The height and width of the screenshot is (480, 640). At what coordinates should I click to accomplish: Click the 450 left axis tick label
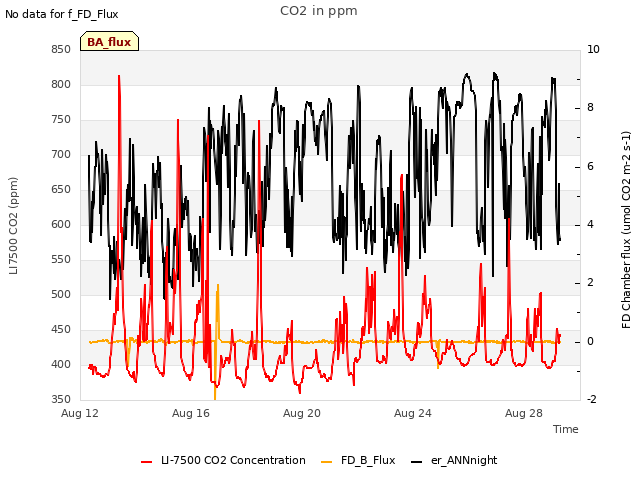[x=61, y=329]
